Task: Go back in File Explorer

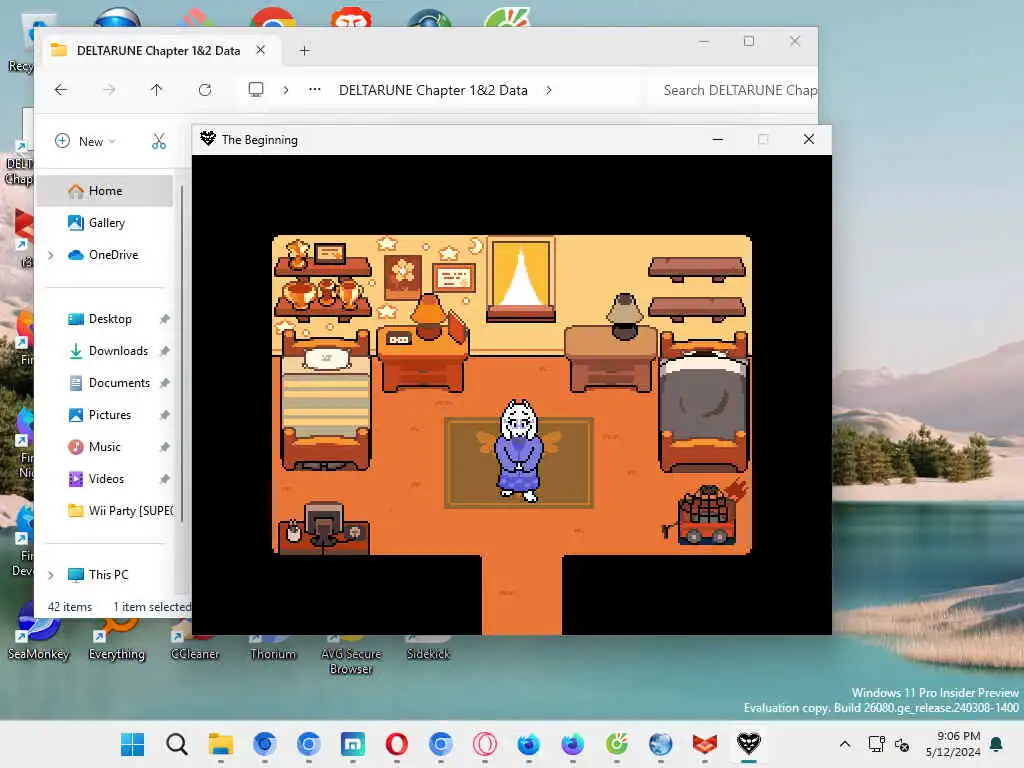Action: (x=61, y=90)
